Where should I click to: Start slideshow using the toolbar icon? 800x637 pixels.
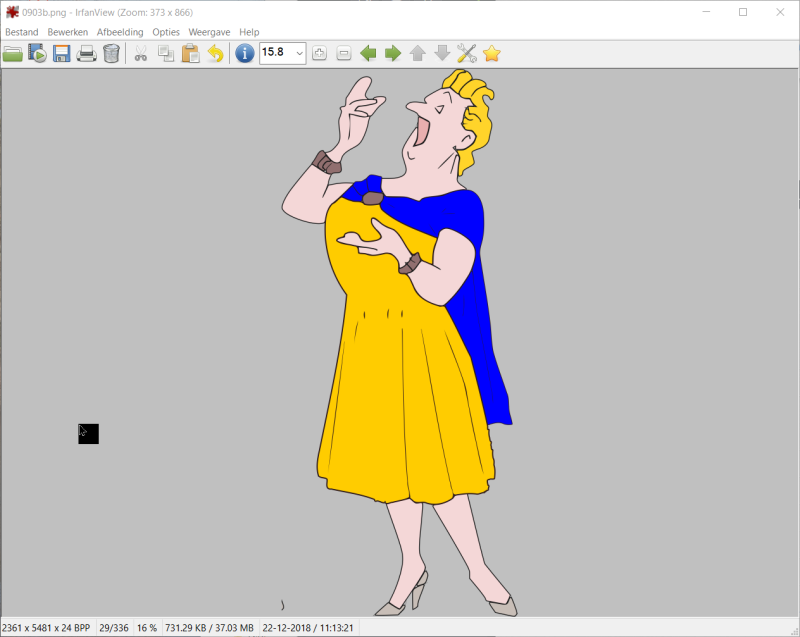click(x=38, y=54)
